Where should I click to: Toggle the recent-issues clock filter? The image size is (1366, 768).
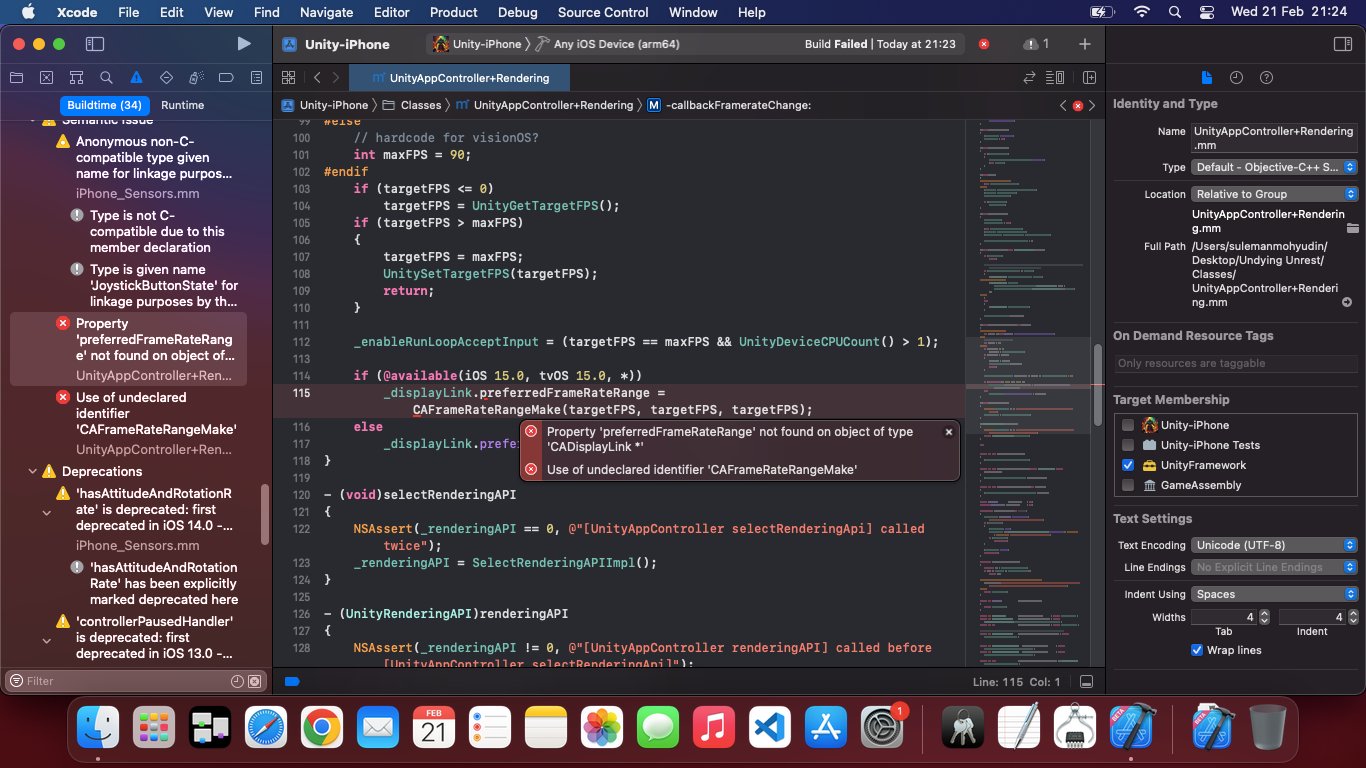pos(237,681)
